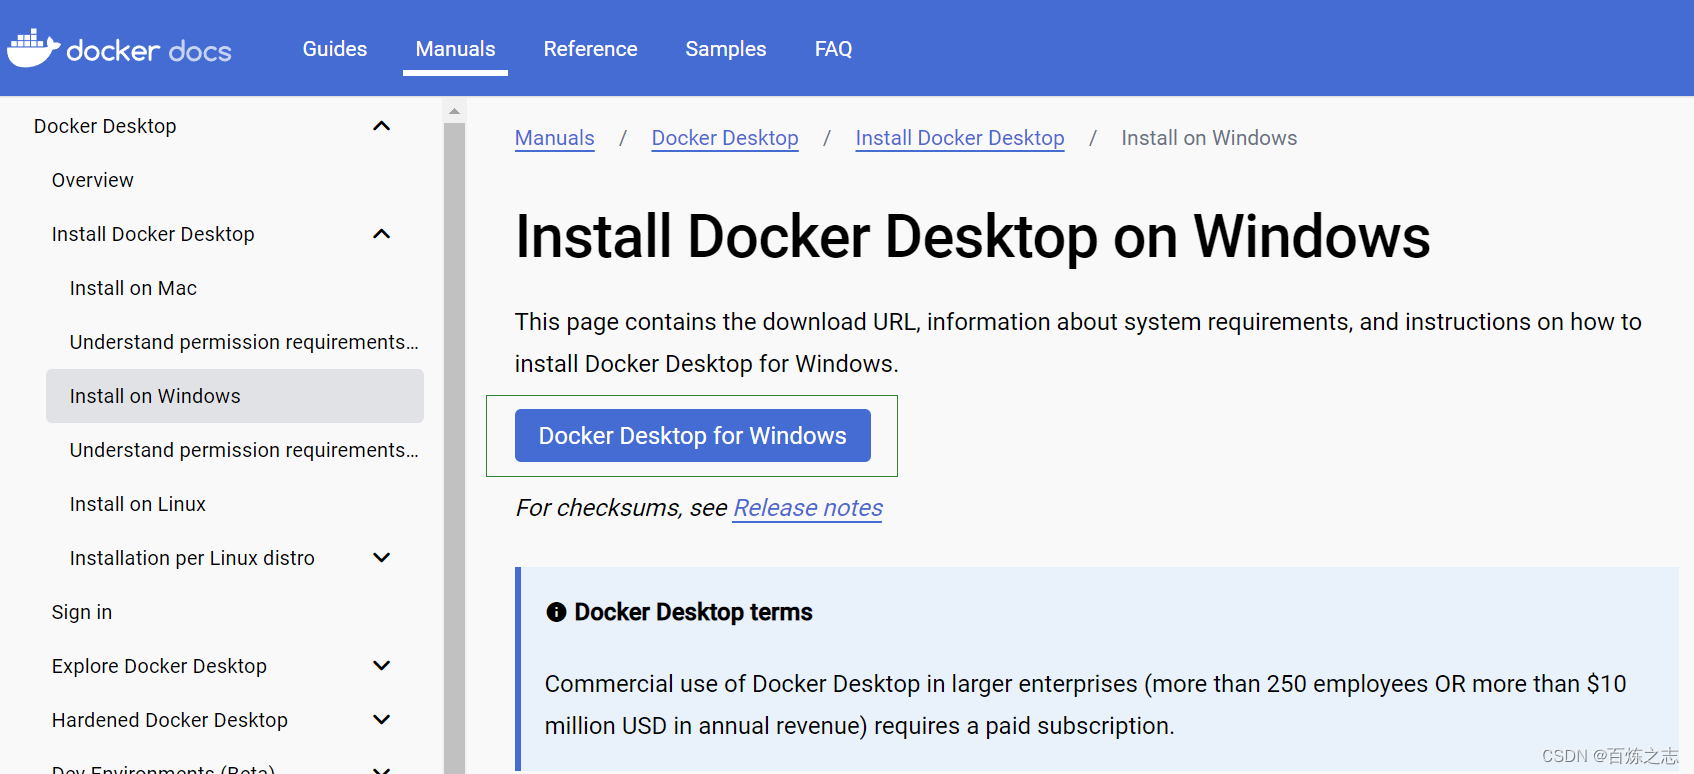Open the Release notes link

[808, 508]
